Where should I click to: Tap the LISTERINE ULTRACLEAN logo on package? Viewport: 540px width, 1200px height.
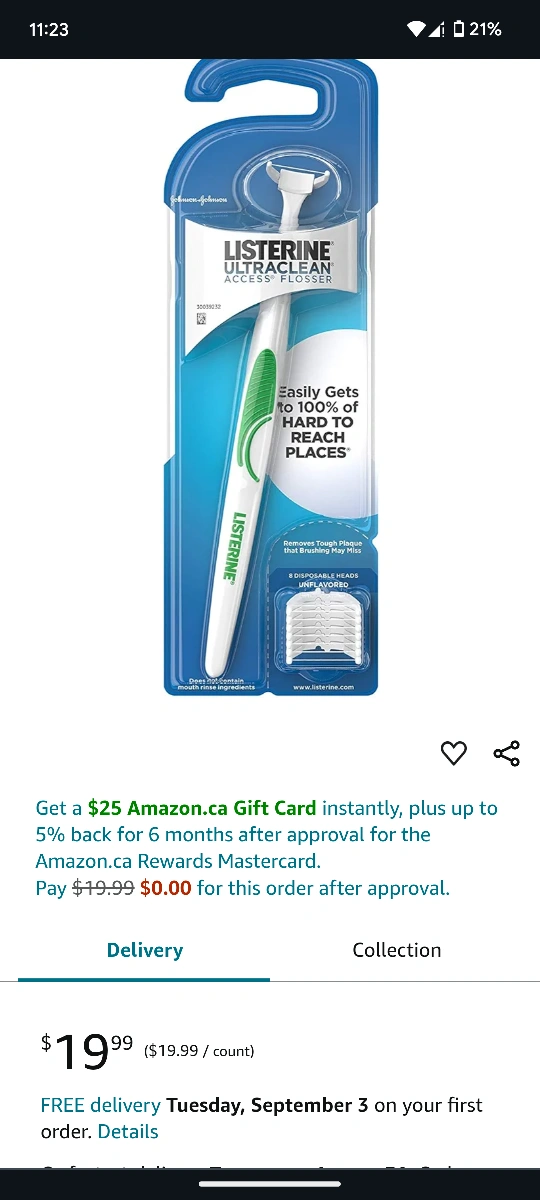tap(277, 263)
